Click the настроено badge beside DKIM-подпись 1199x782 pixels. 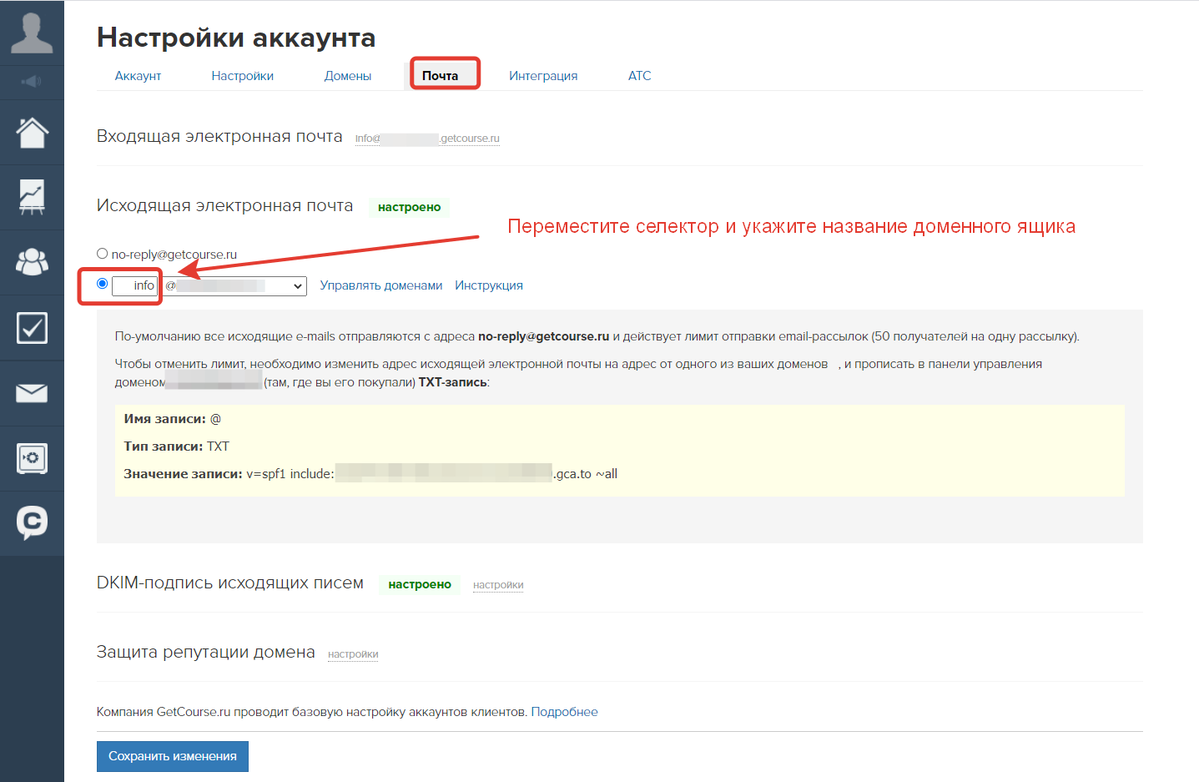[x=420, y=584]
